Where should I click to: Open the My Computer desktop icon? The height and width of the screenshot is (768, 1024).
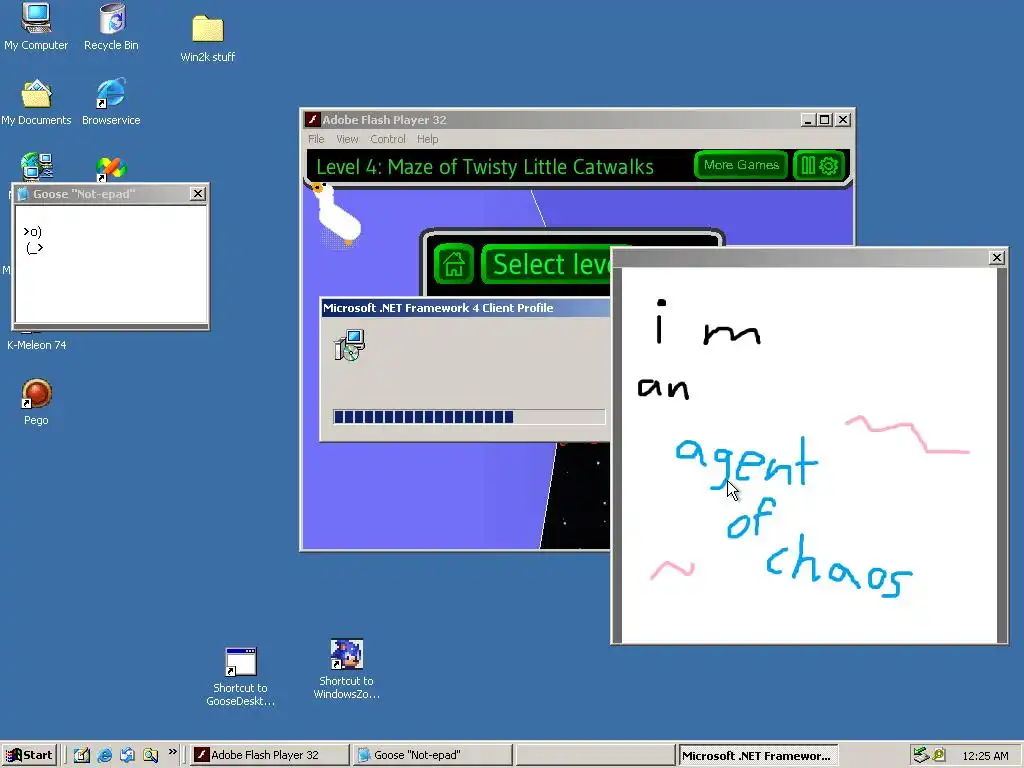coord(36,26)
